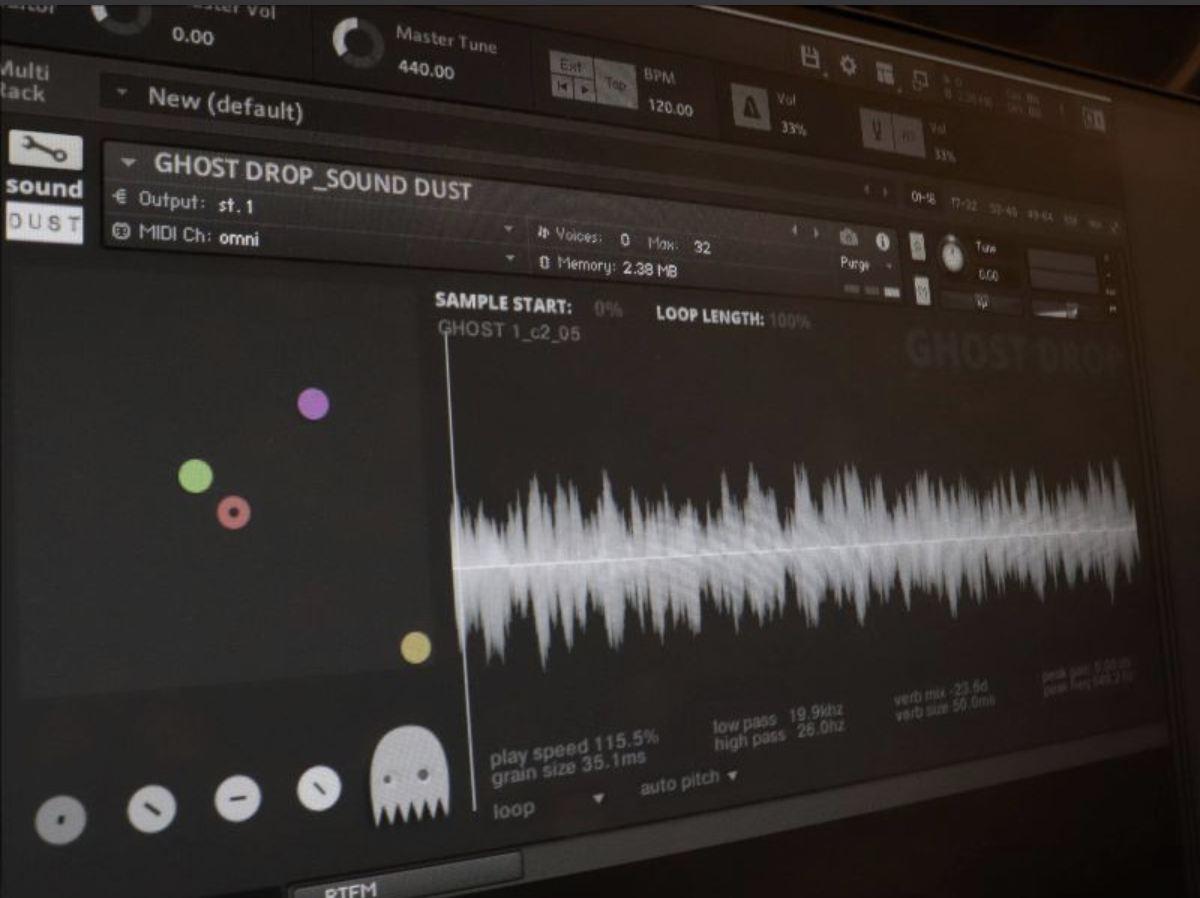Open the save menu floppy disk icon
Image resolution: width=1200 pixels, height=898 pixels.
click(x=811, y=56)
